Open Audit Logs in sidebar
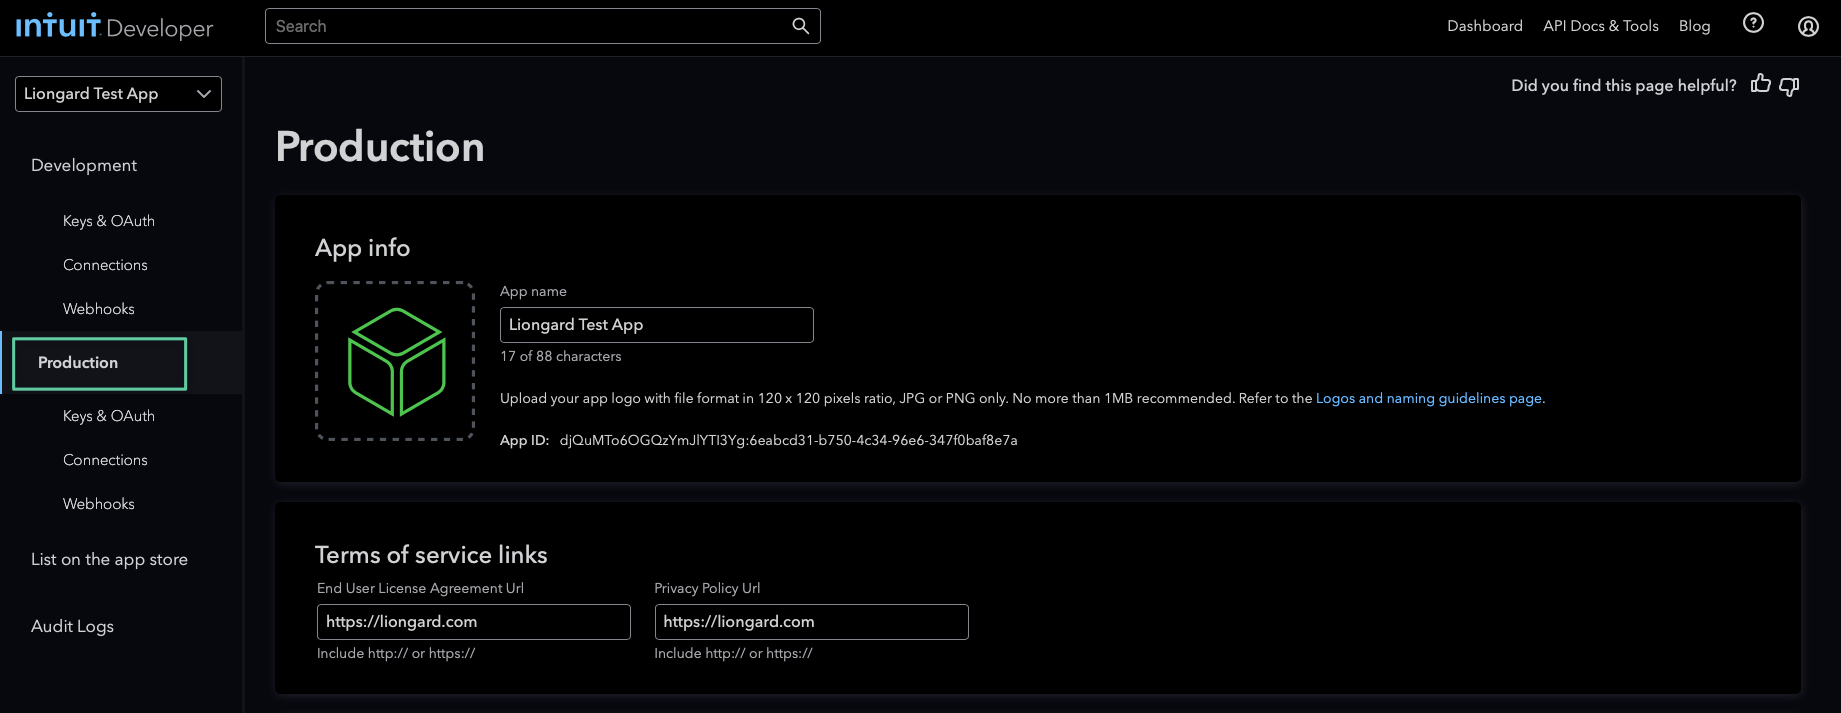 click(x=72, y=626)
